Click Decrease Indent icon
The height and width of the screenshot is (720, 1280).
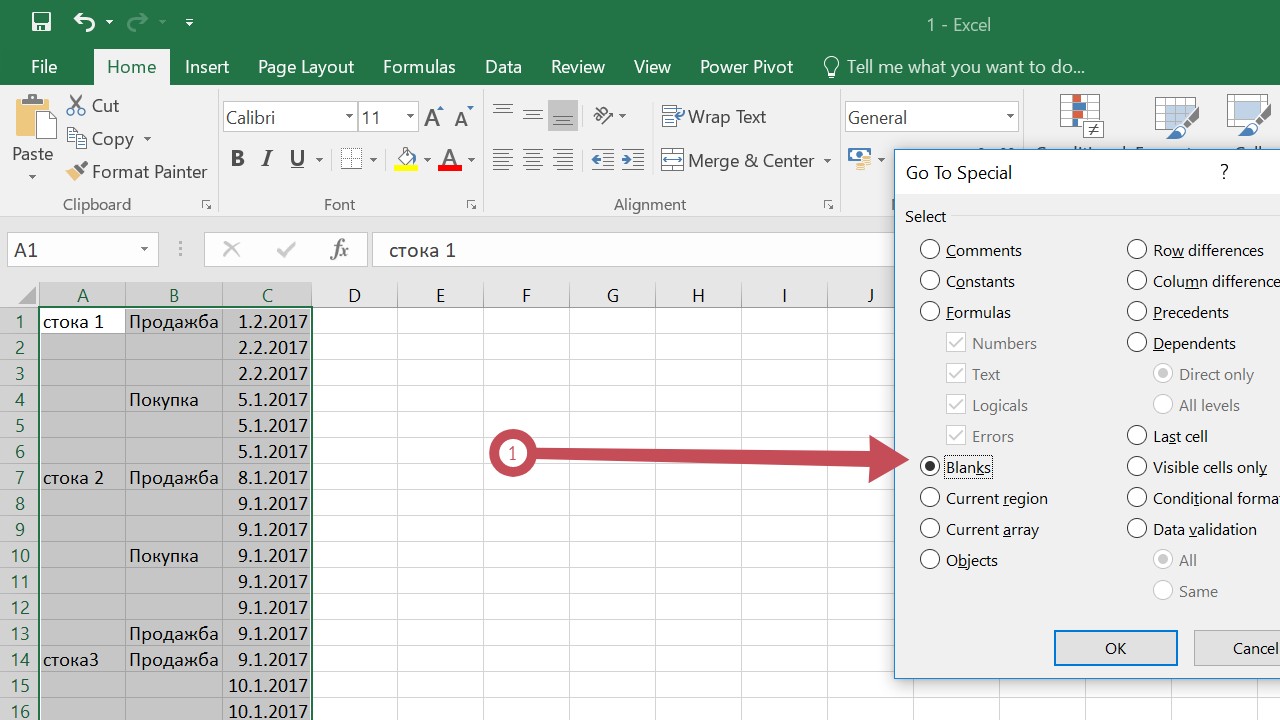(x=603, y=159)
